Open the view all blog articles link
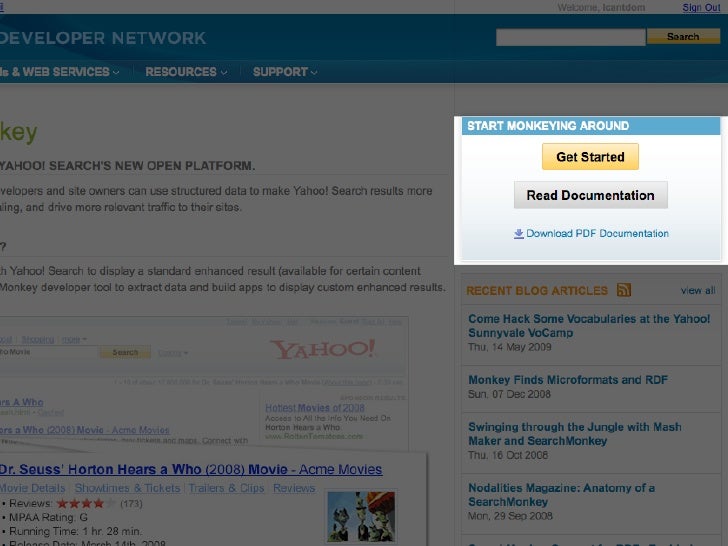728x546 pixels. [x=698, y=291]
